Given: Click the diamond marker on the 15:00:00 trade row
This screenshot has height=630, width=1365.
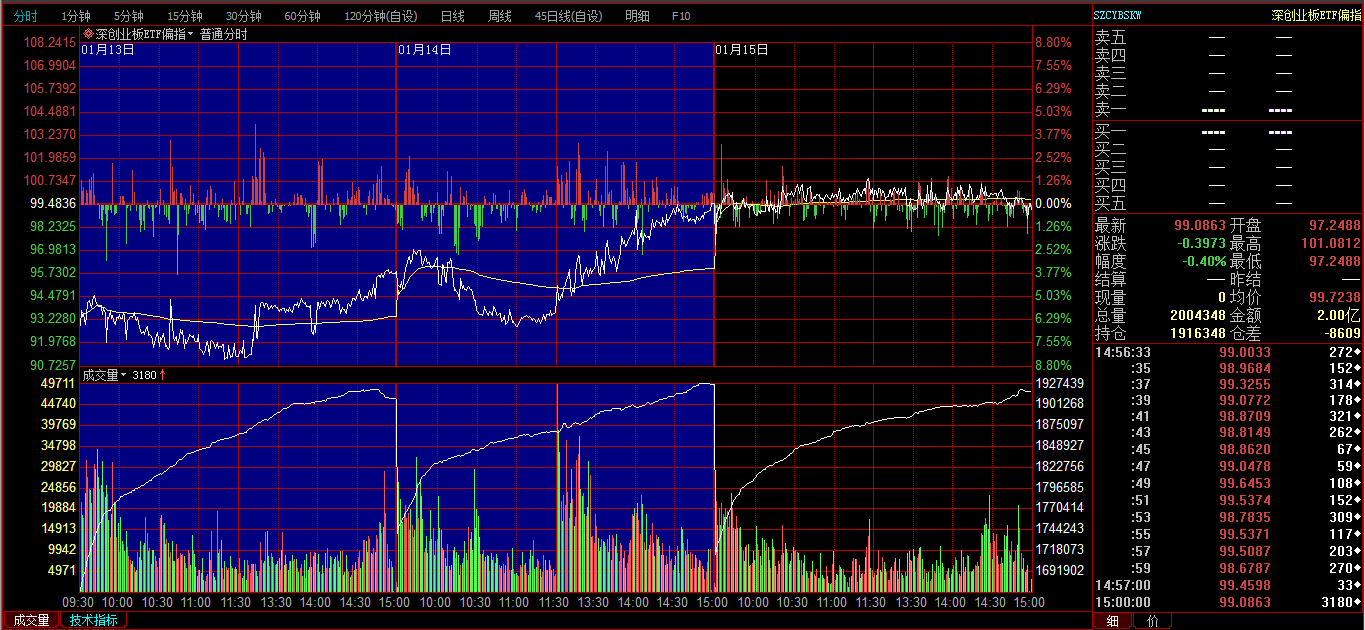Looking at the screenshot, I should click(x=1357, y=603).
